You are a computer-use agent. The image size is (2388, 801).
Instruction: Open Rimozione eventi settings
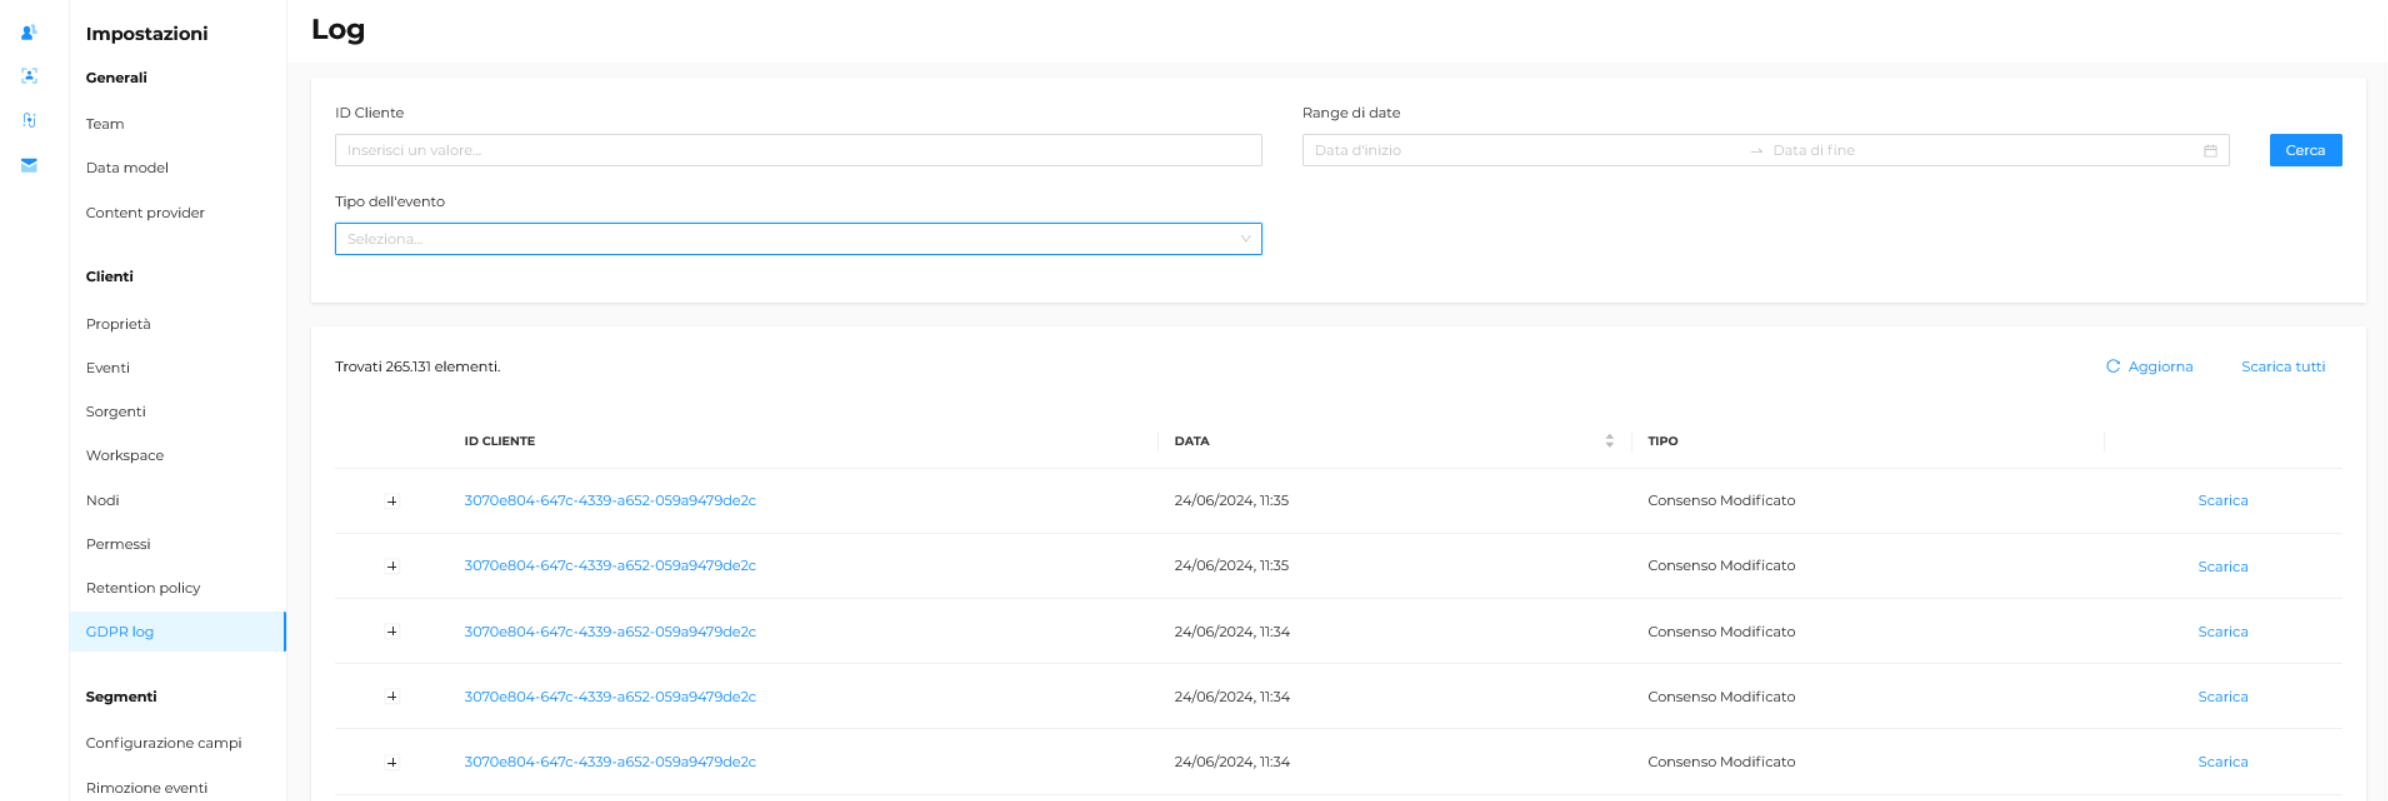point(147,788)
